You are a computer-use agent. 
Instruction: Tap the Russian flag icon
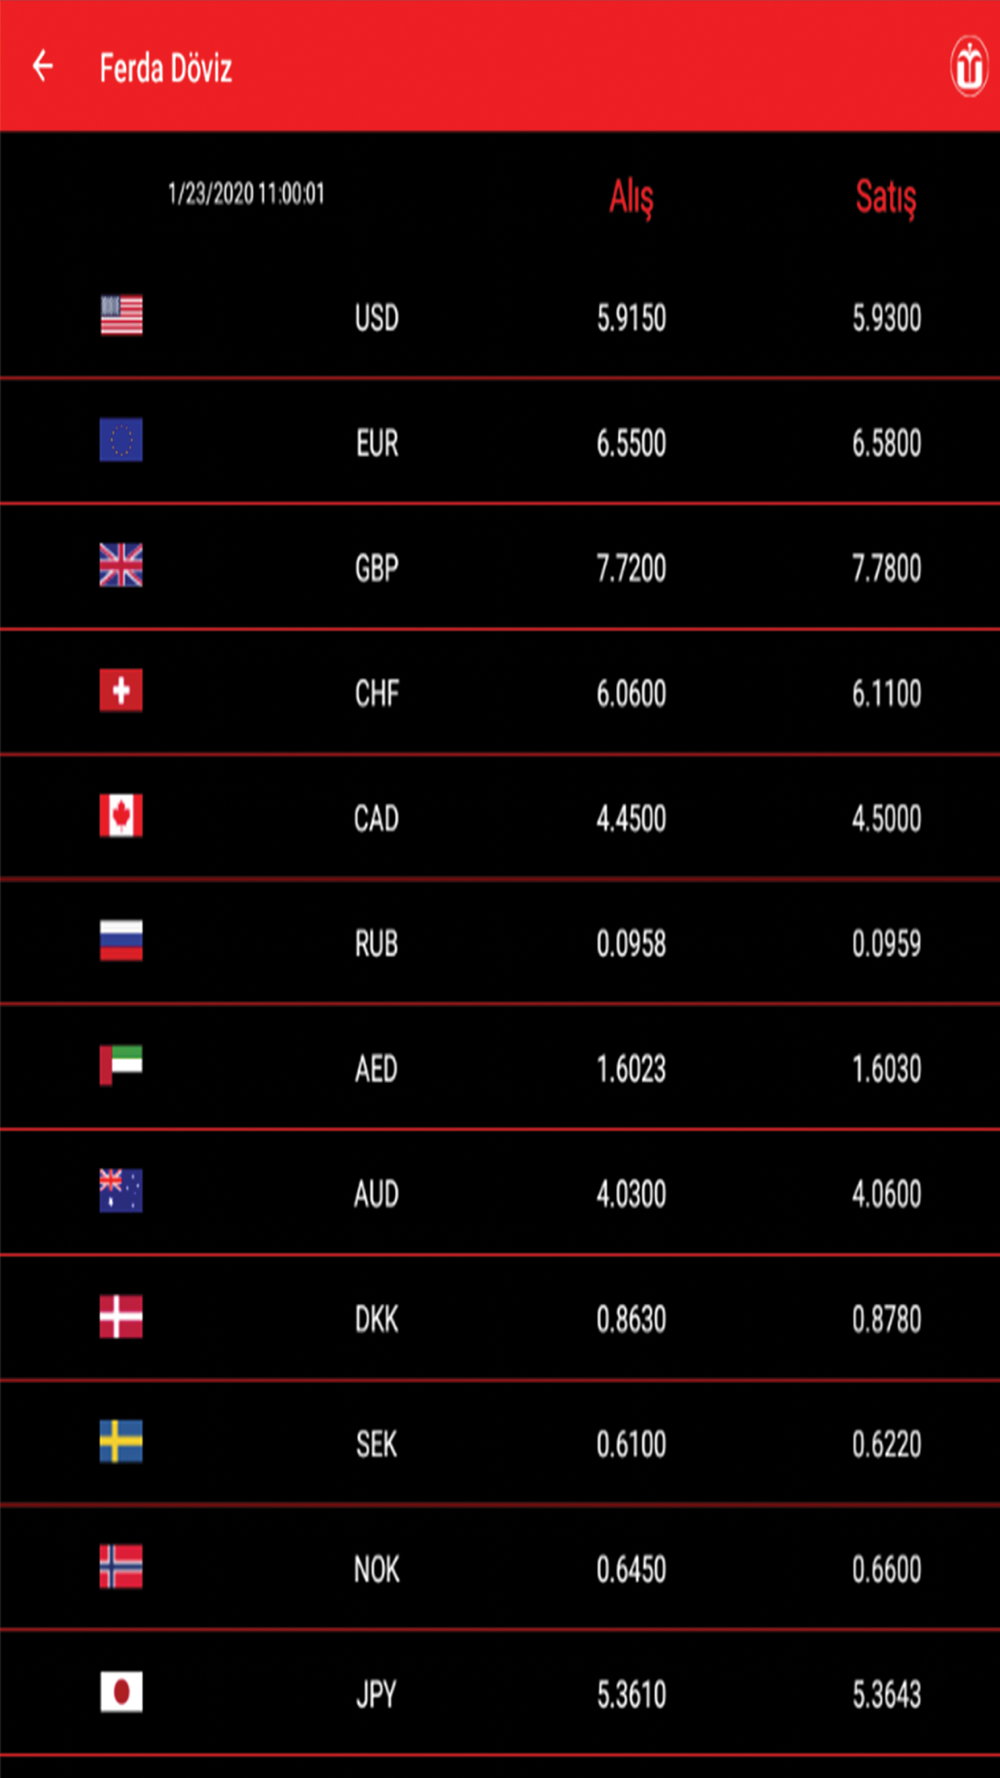click(x=121, y=940)
